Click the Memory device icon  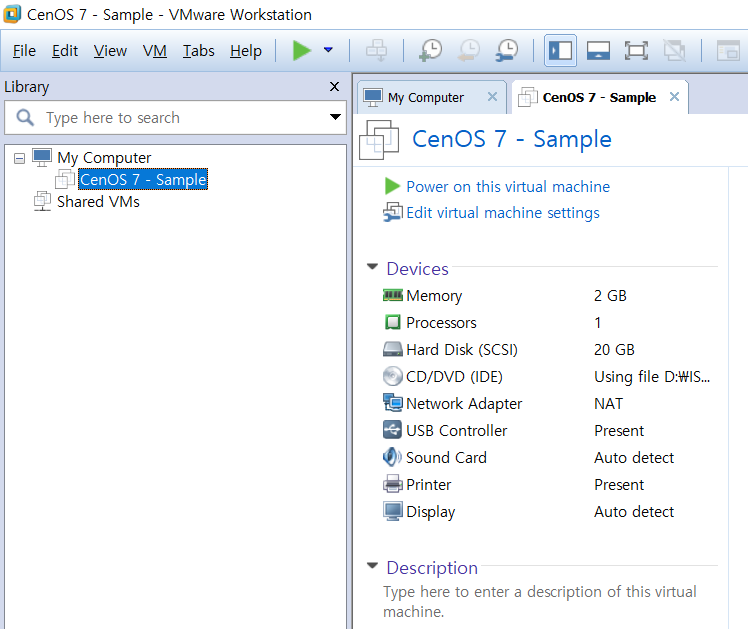coord(393,296)
